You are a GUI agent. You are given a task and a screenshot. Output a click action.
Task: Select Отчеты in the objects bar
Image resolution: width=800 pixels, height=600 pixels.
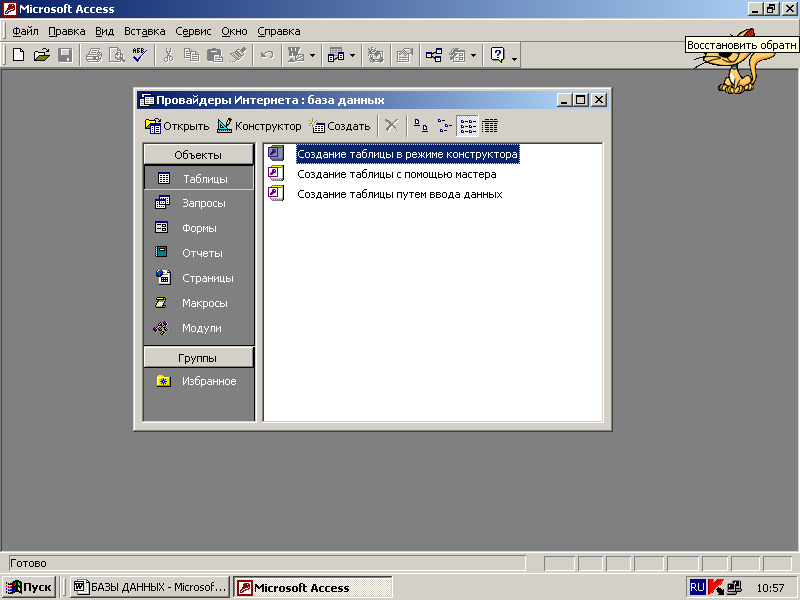198,253
